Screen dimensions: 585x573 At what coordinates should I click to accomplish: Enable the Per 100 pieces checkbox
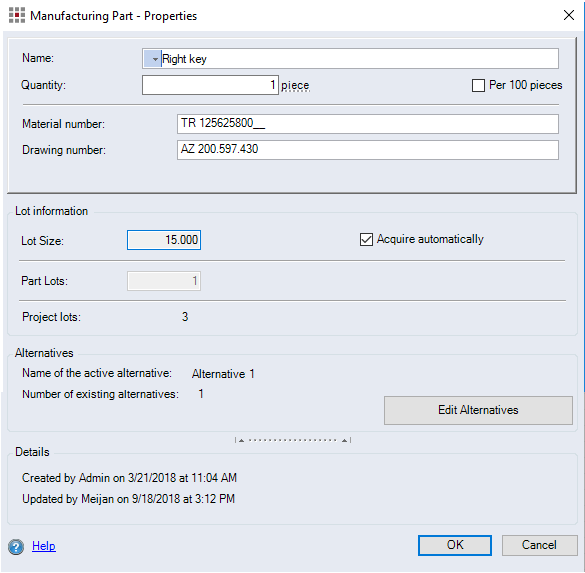(478, 85)
